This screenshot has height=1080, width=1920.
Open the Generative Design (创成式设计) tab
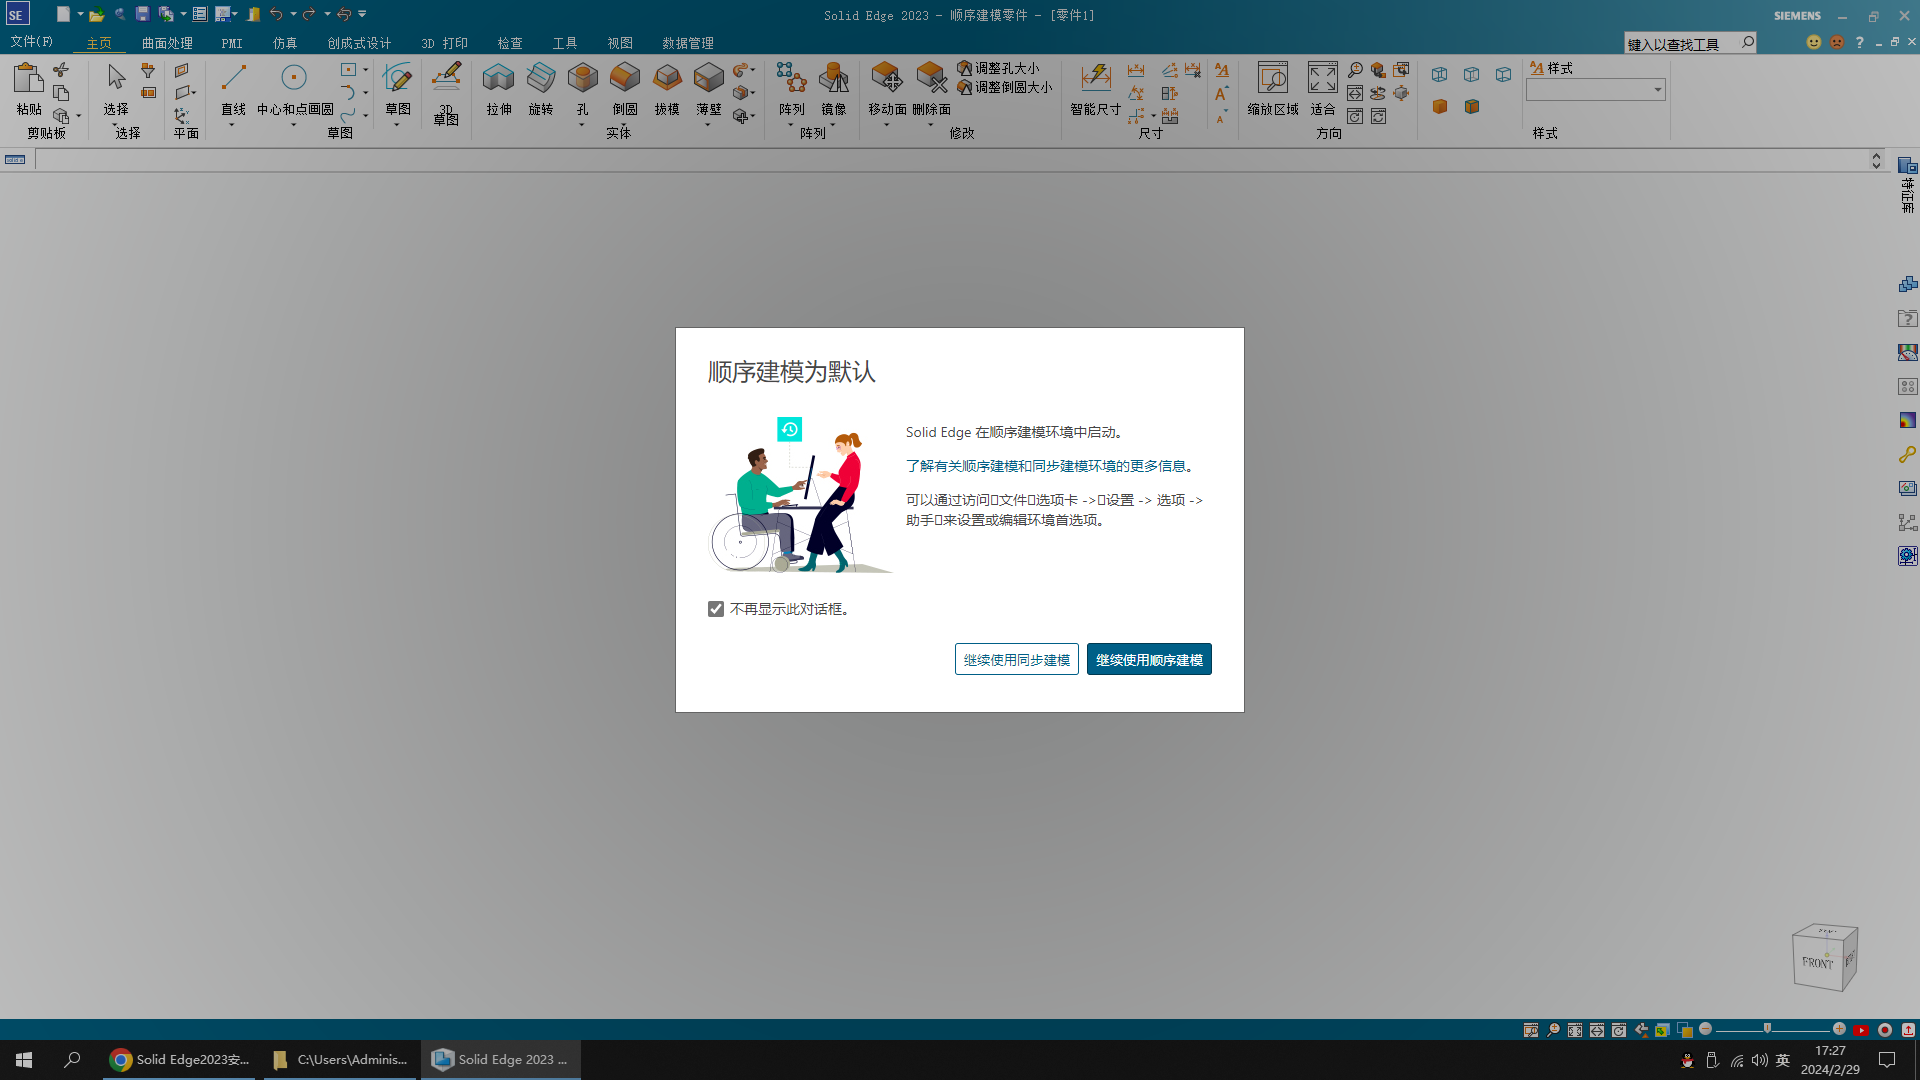[359, 43]
